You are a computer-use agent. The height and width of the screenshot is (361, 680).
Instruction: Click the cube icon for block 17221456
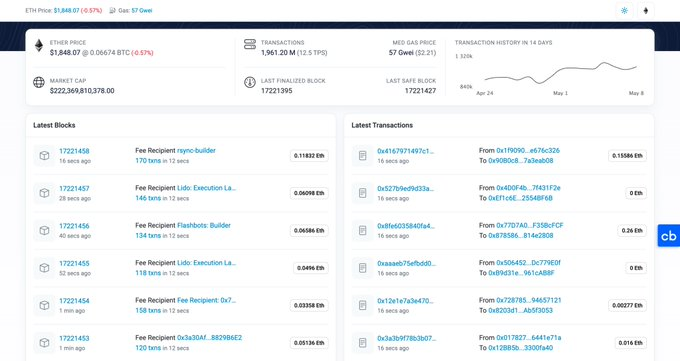point(44,230)
